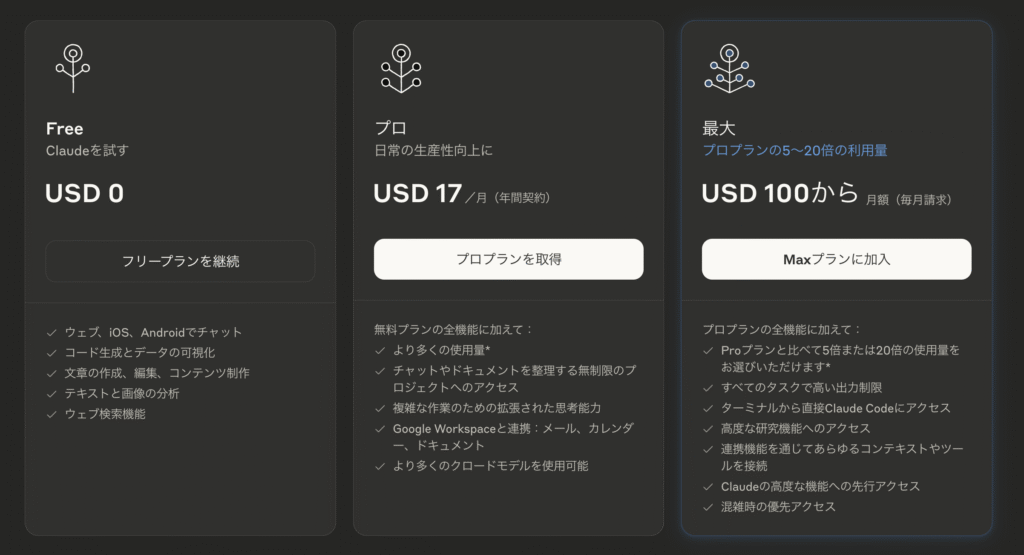Click the USD 100から price label
This screenshot has width=1024, height=555.
(780, 193)
